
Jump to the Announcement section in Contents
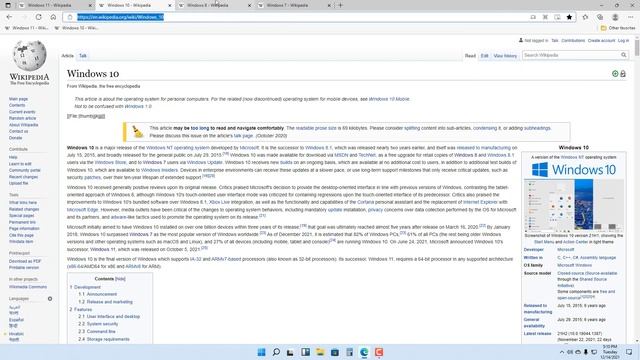tap(102, 294)
